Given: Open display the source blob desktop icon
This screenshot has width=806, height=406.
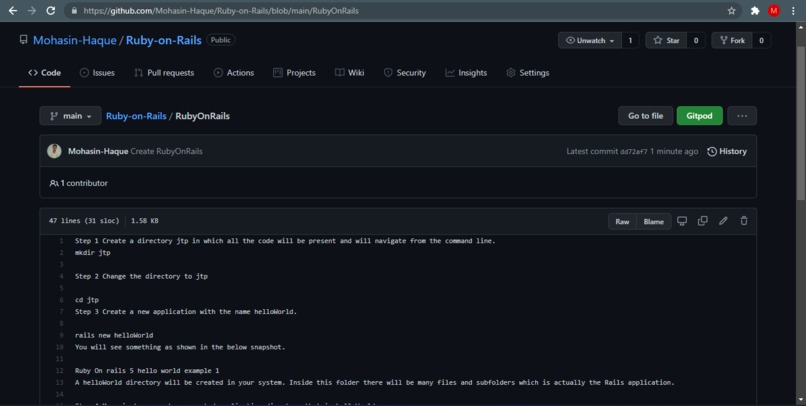Looking at the screenshot, I should pyautogui.click(x=682, y=221).
